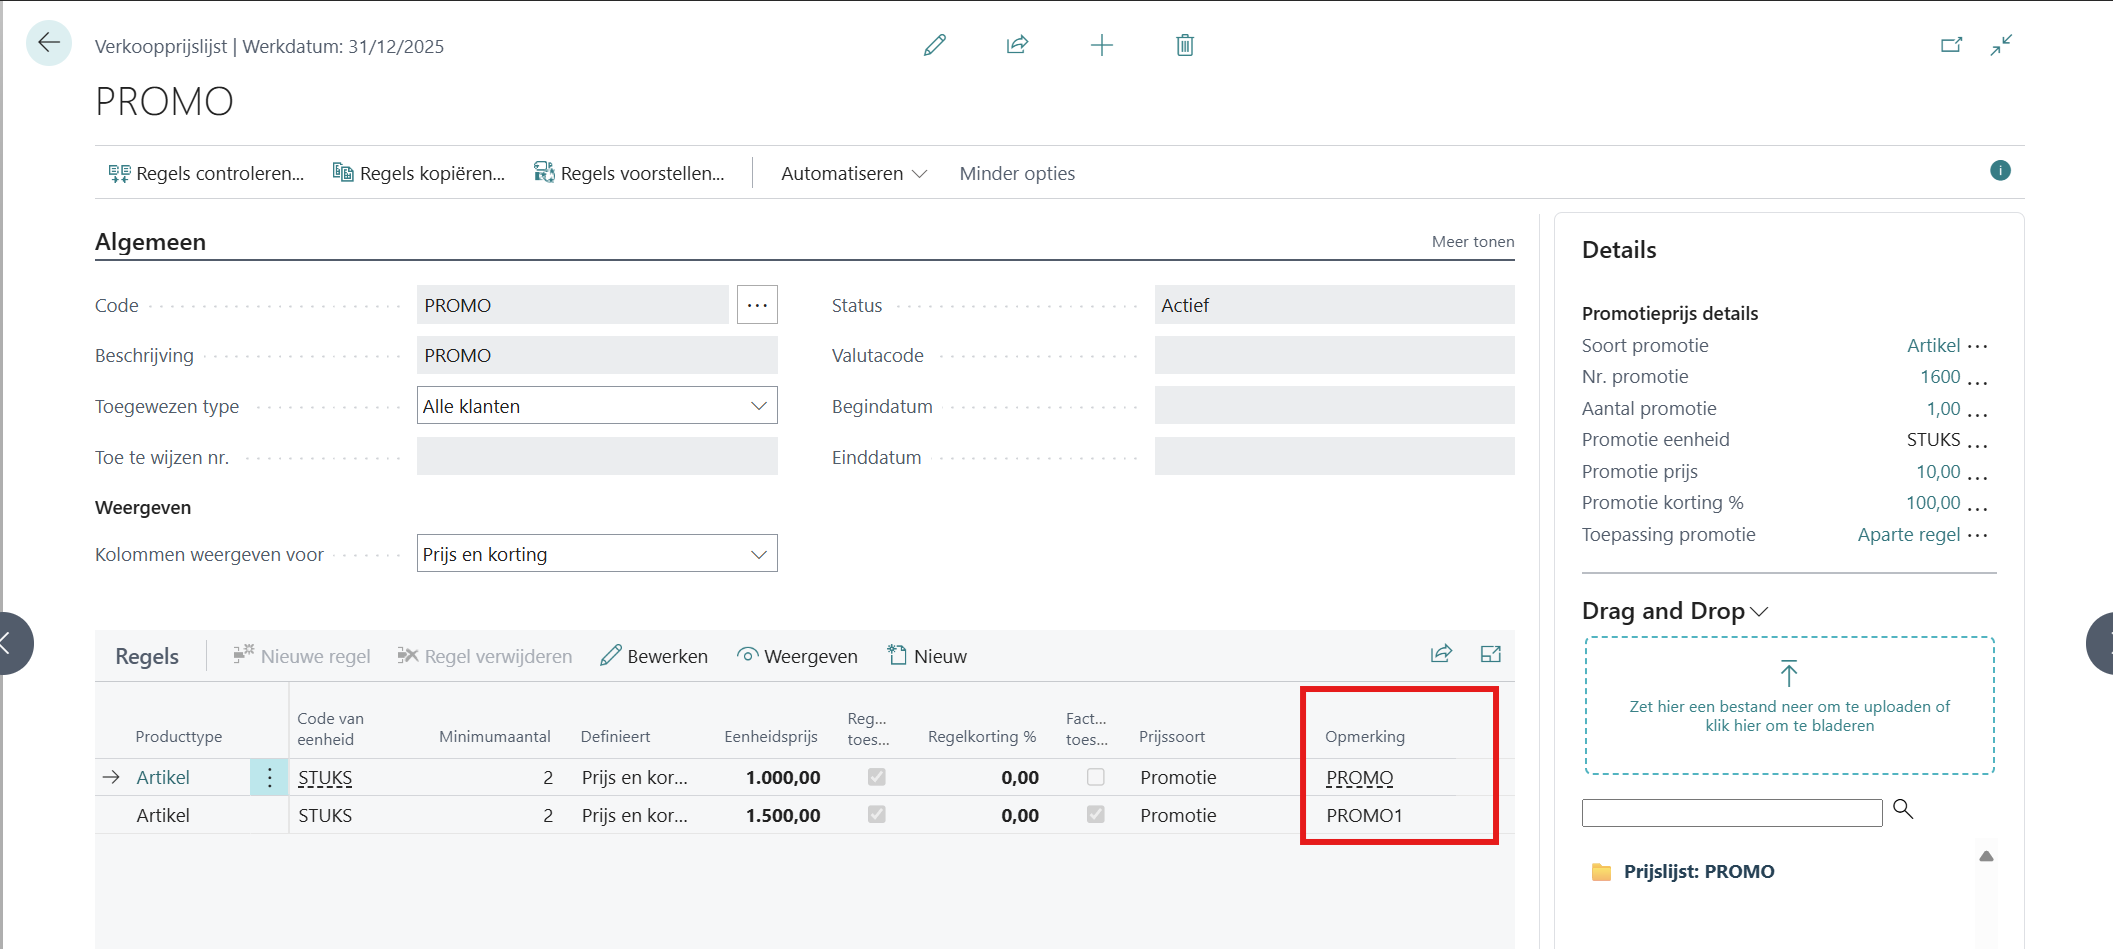Click the Drag and Drop search input field
This screenshot has width=2113, height=949.
tap(1731, 813)
